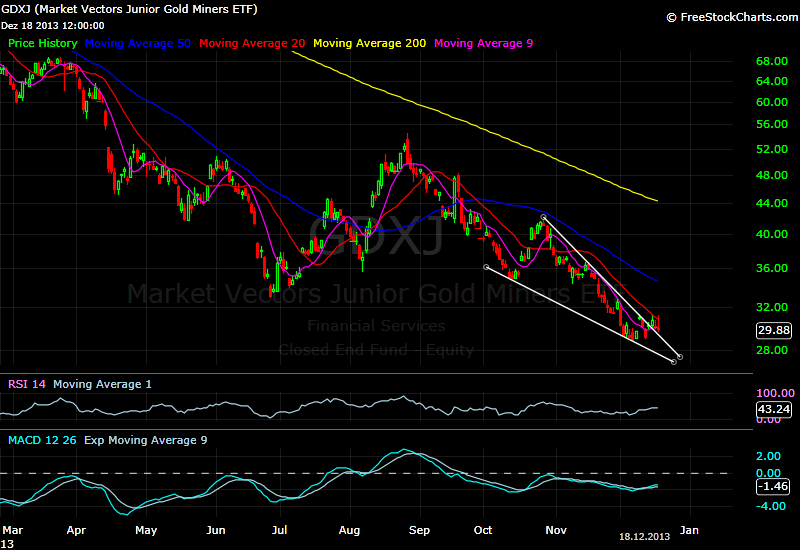800x550 pixels.
Task: Click the Jan month axis label
Action: coord(689,530)
